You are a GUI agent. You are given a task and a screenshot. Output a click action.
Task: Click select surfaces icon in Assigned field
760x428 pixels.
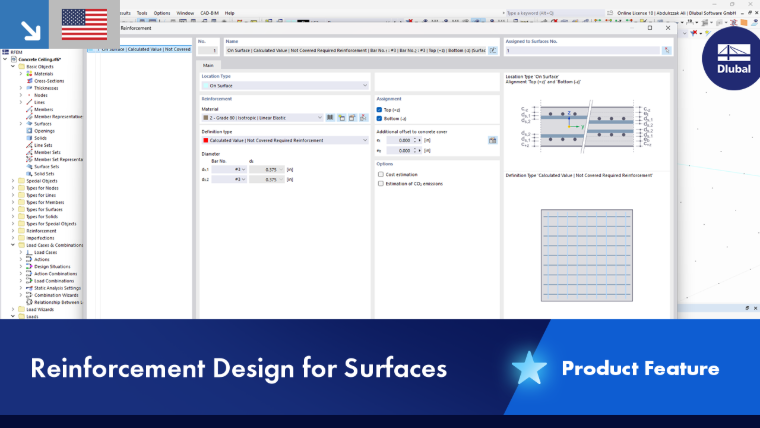(667, 50)
